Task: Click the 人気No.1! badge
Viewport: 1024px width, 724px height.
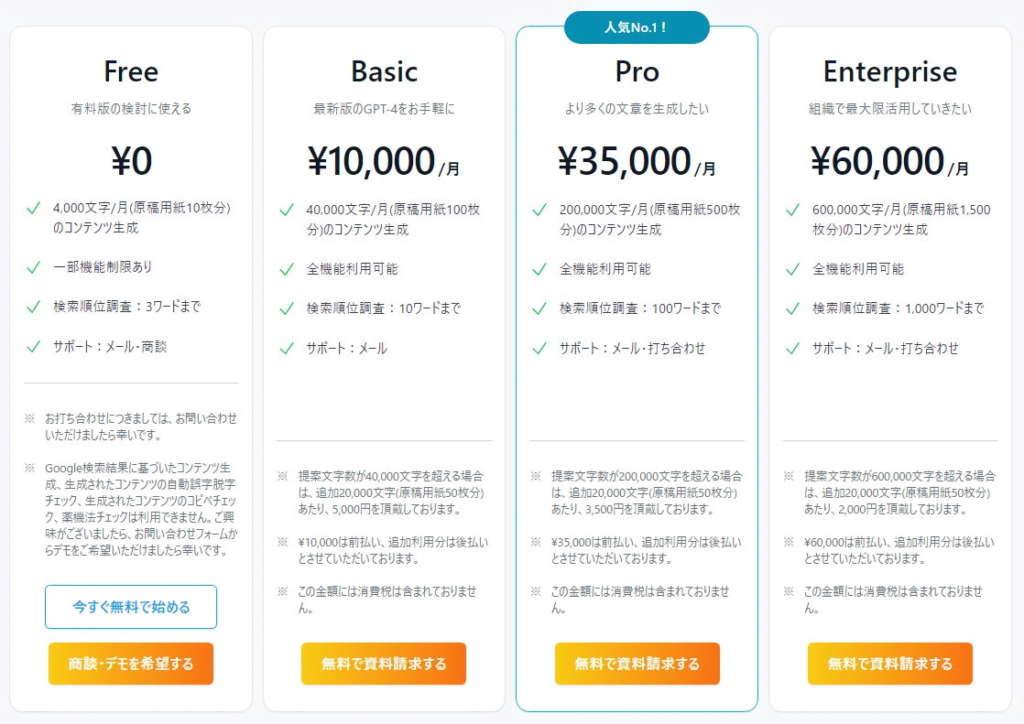Action: click(x=637, y=27)
